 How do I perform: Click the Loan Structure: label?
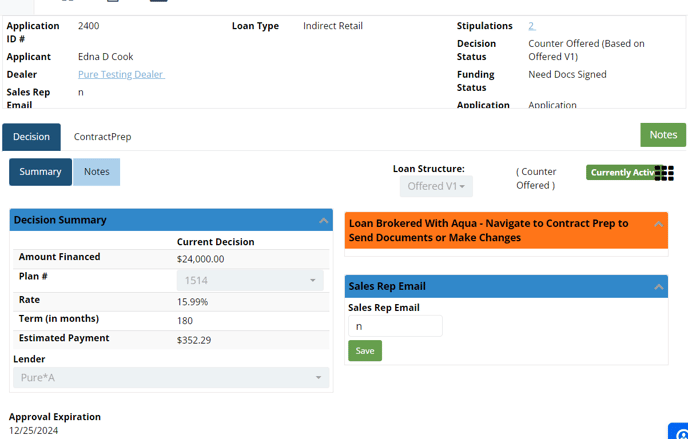pyautogui.click(x=429, y=169)
